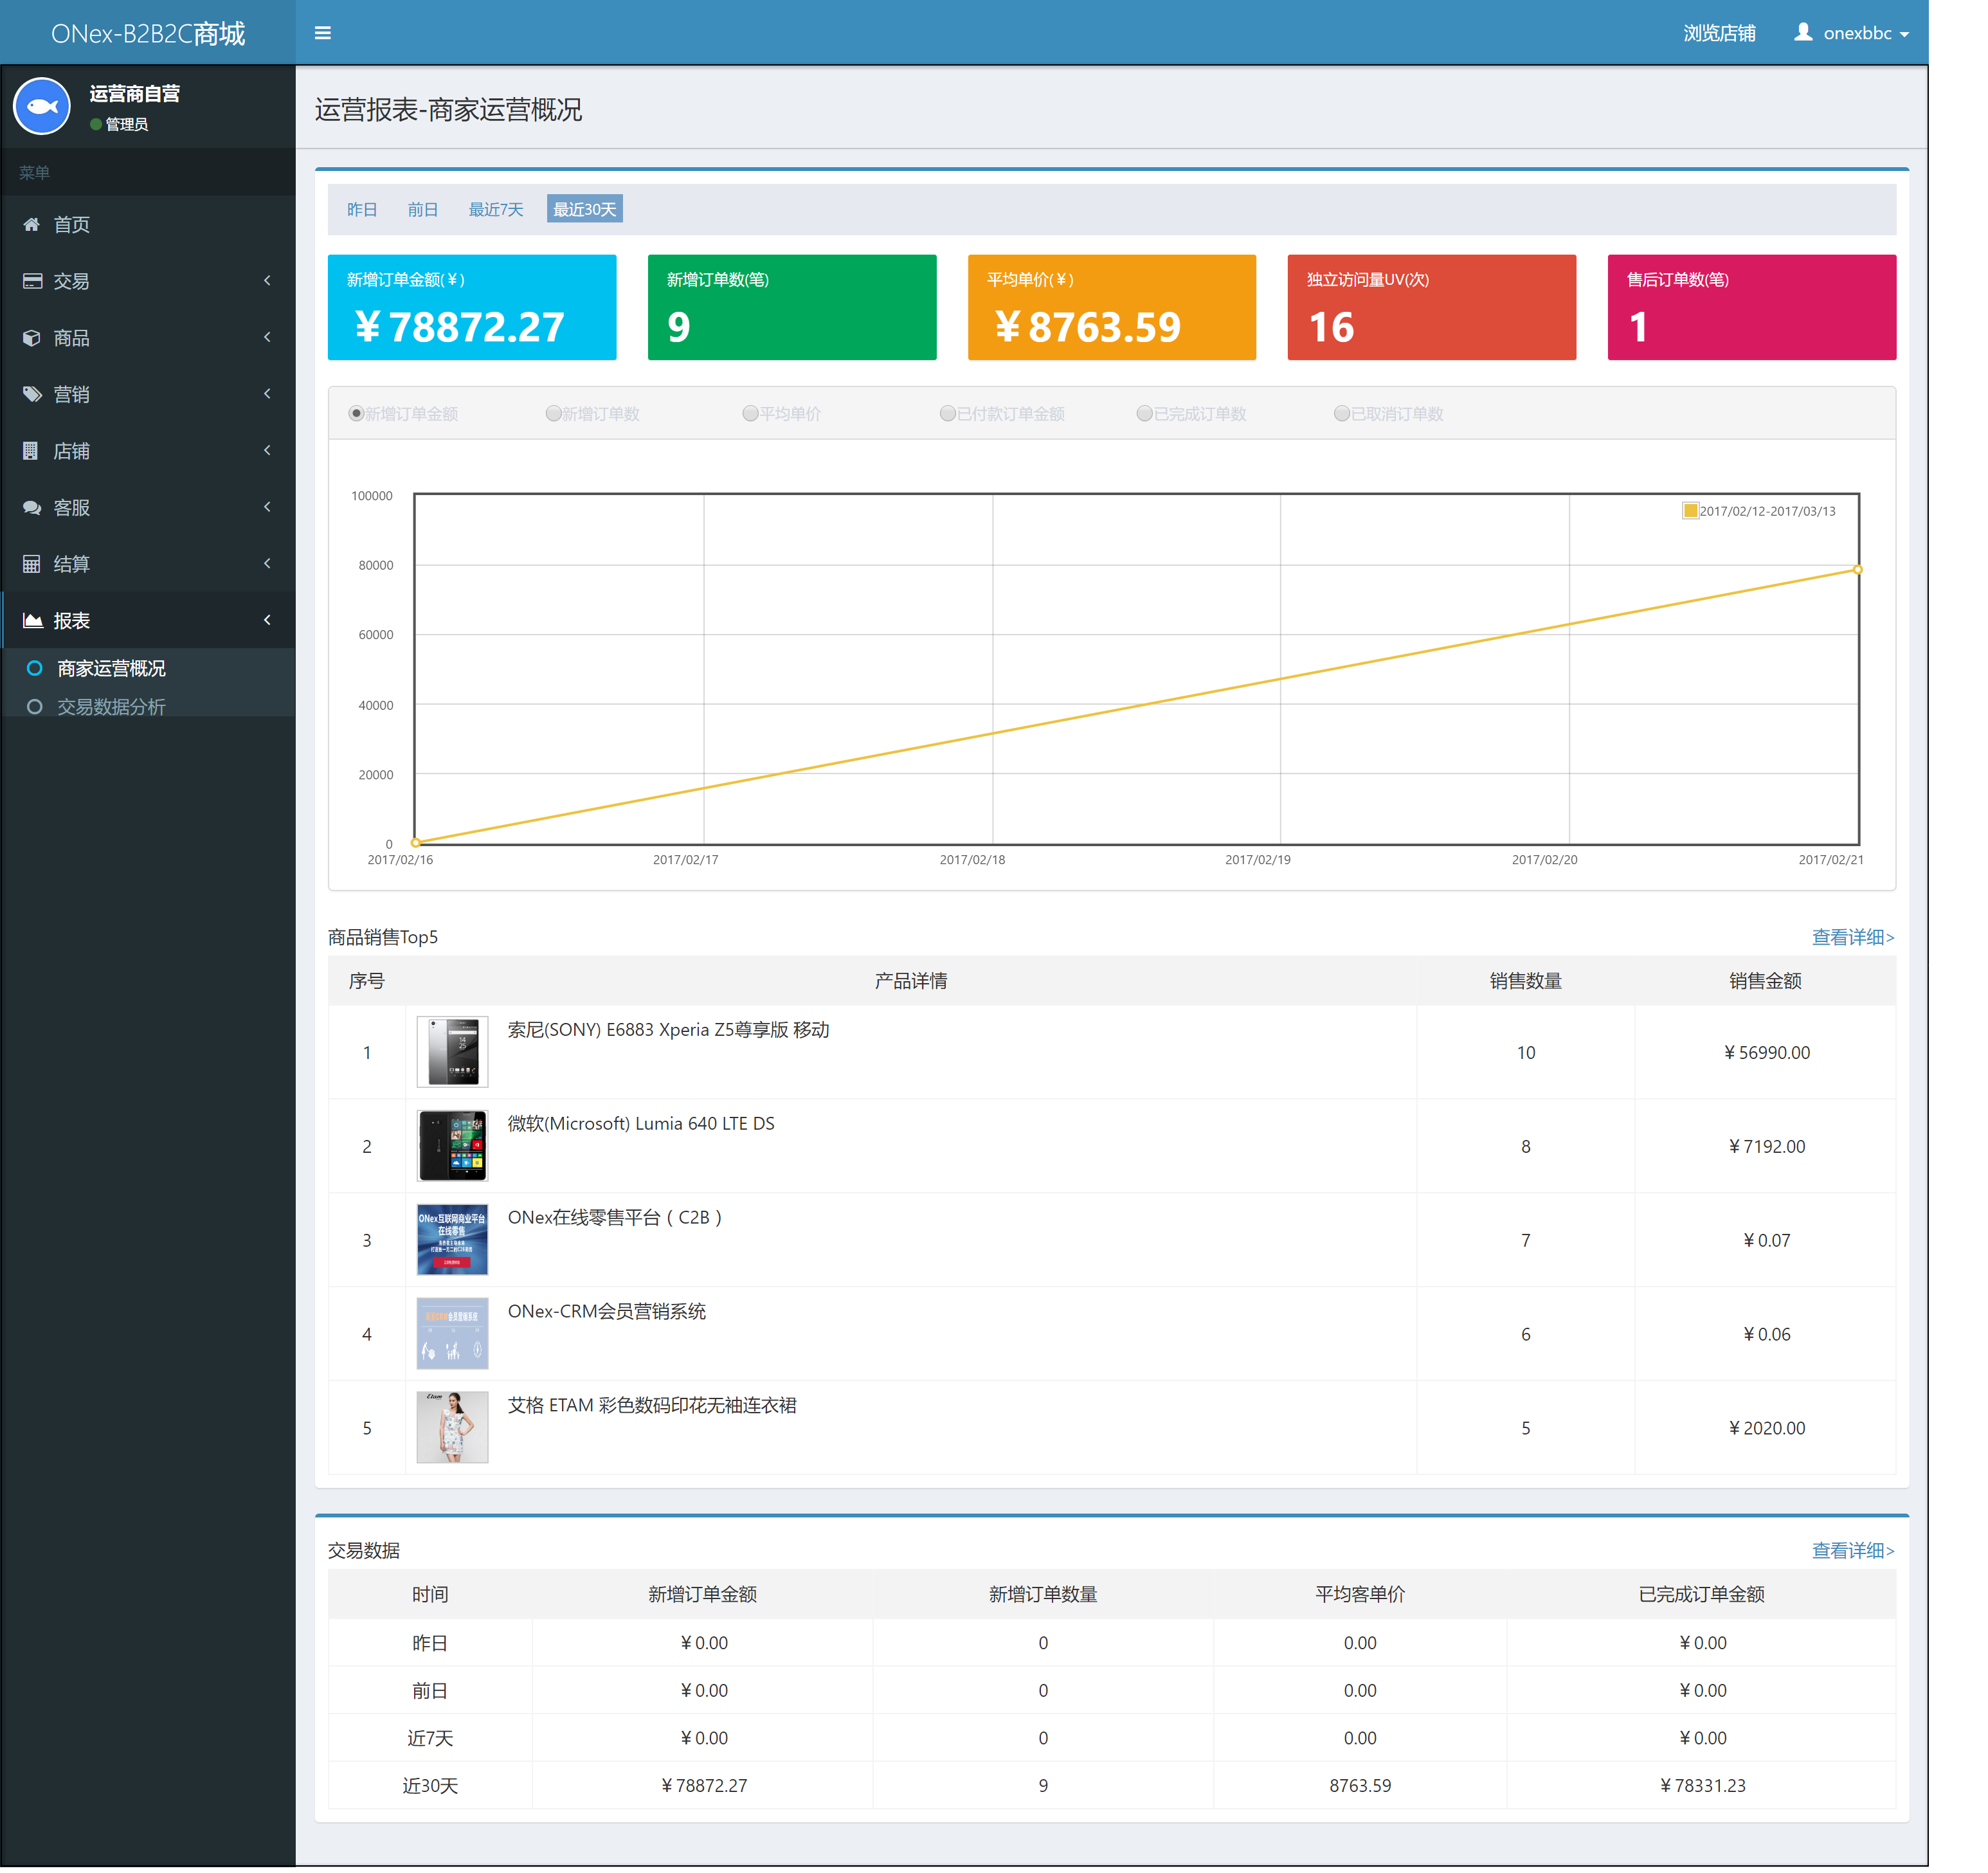The width and height of the screenshot is (1988, 1873).
Task: Switch to the 昨日 tab
Action: (x=362, y=210)
